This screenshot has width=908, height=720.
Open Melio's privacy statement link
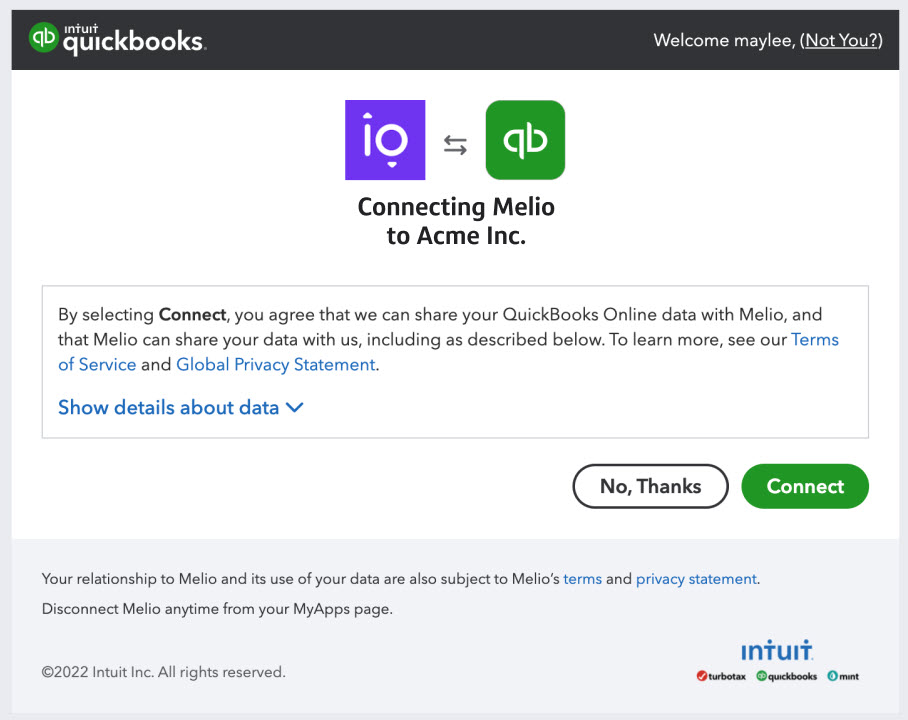(x=696, y=578)
